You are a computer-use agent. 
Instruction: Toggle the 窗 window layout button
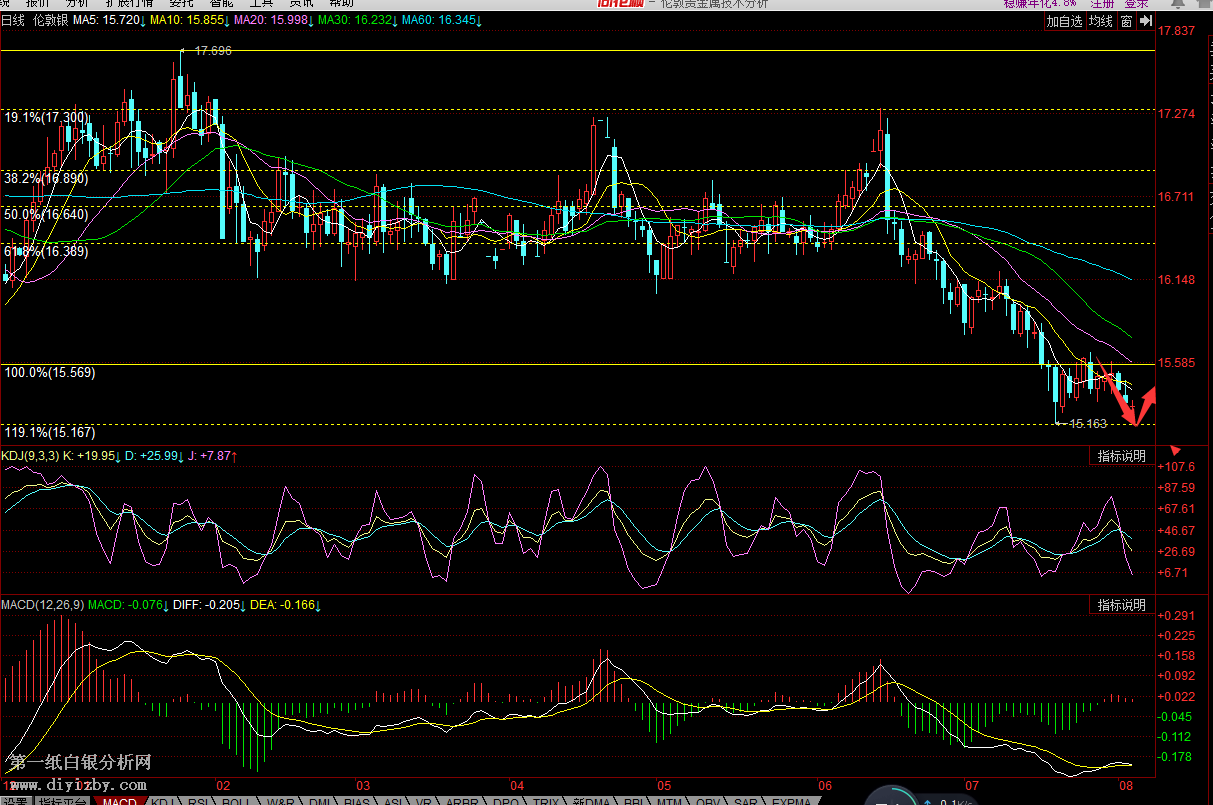(x=1127, y=21)
